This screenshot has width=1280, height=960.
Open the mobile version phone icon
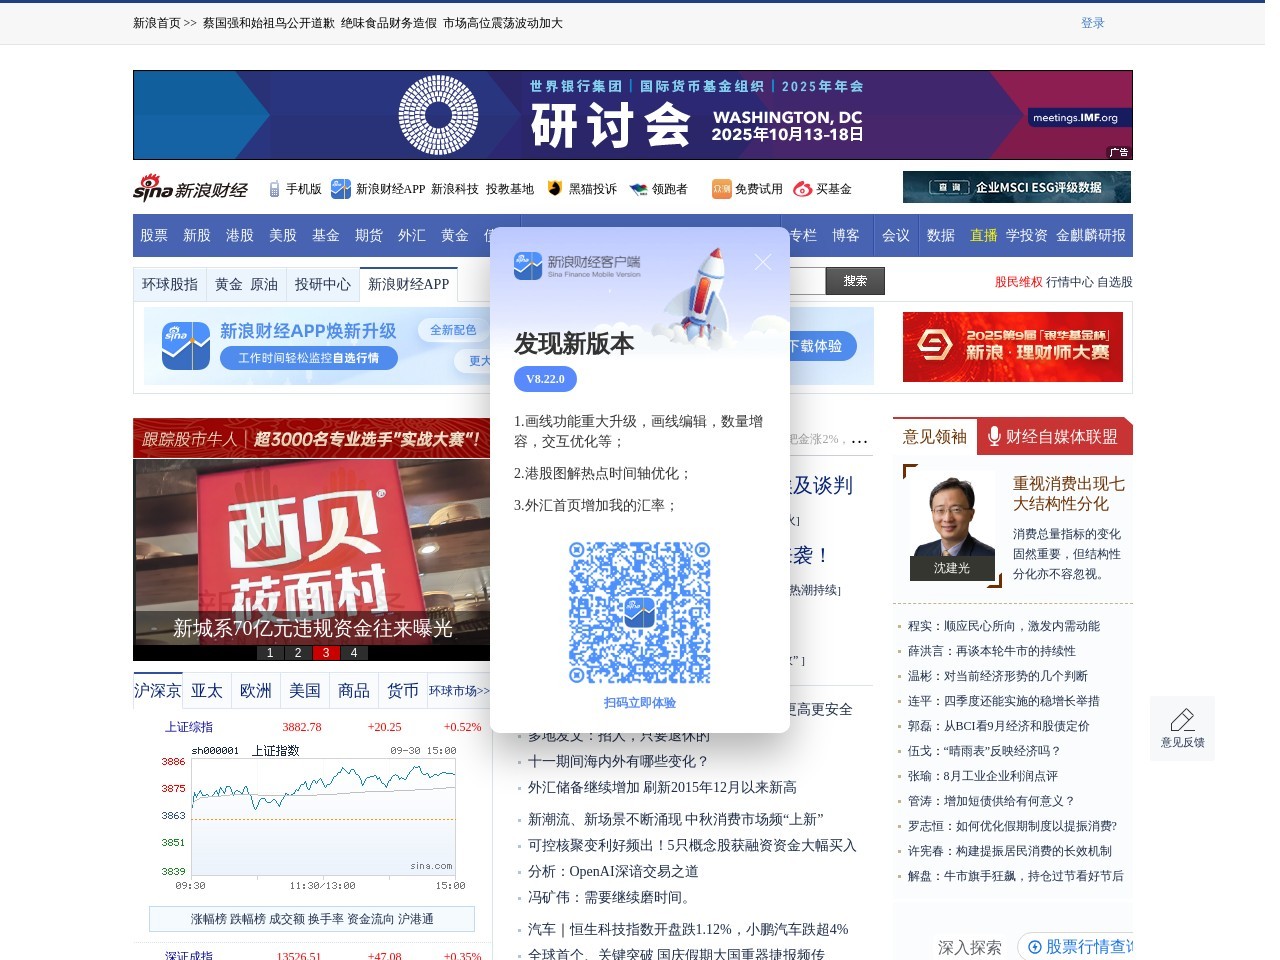pyautogui.click(x=274, y=189)
